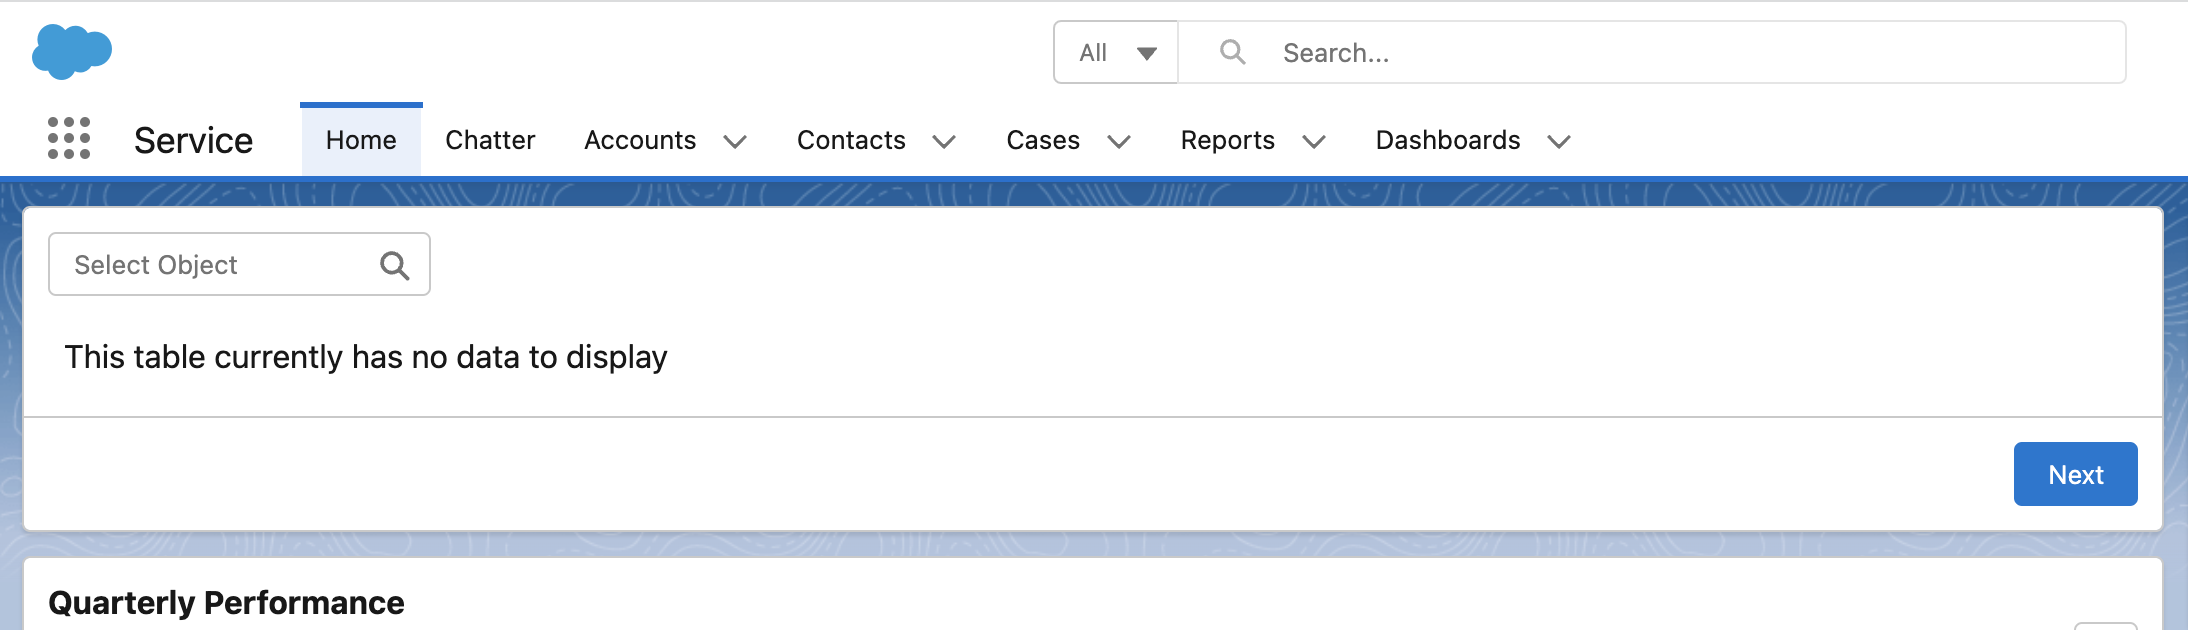
Task: Open the Cases dropdown arrow
Action: [1118, 141]
